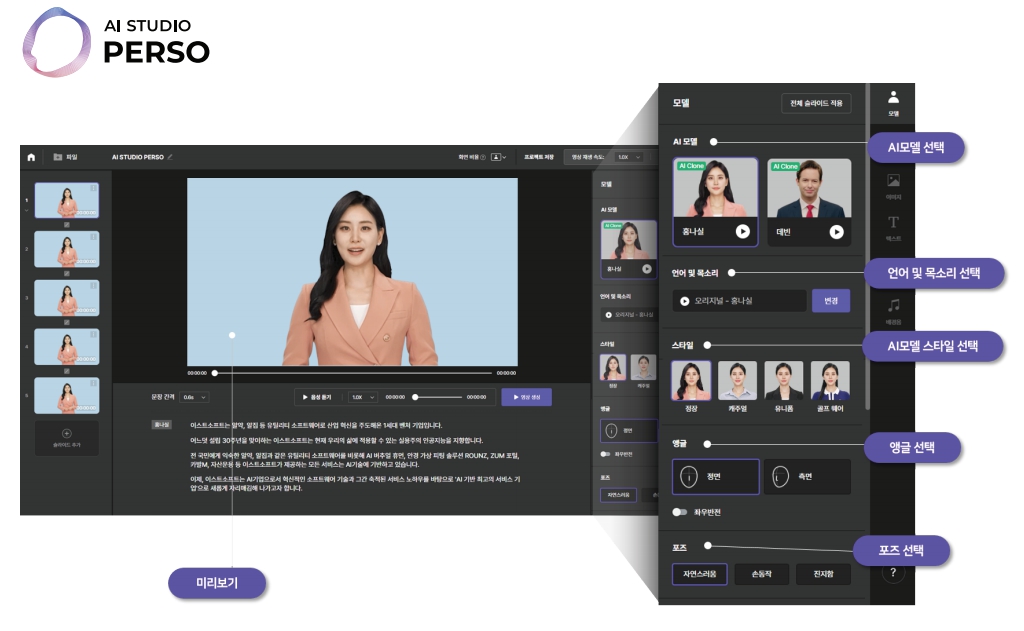Select slide 5 thumbnail
Viewport: 1024px width, 631px height.
67,395
